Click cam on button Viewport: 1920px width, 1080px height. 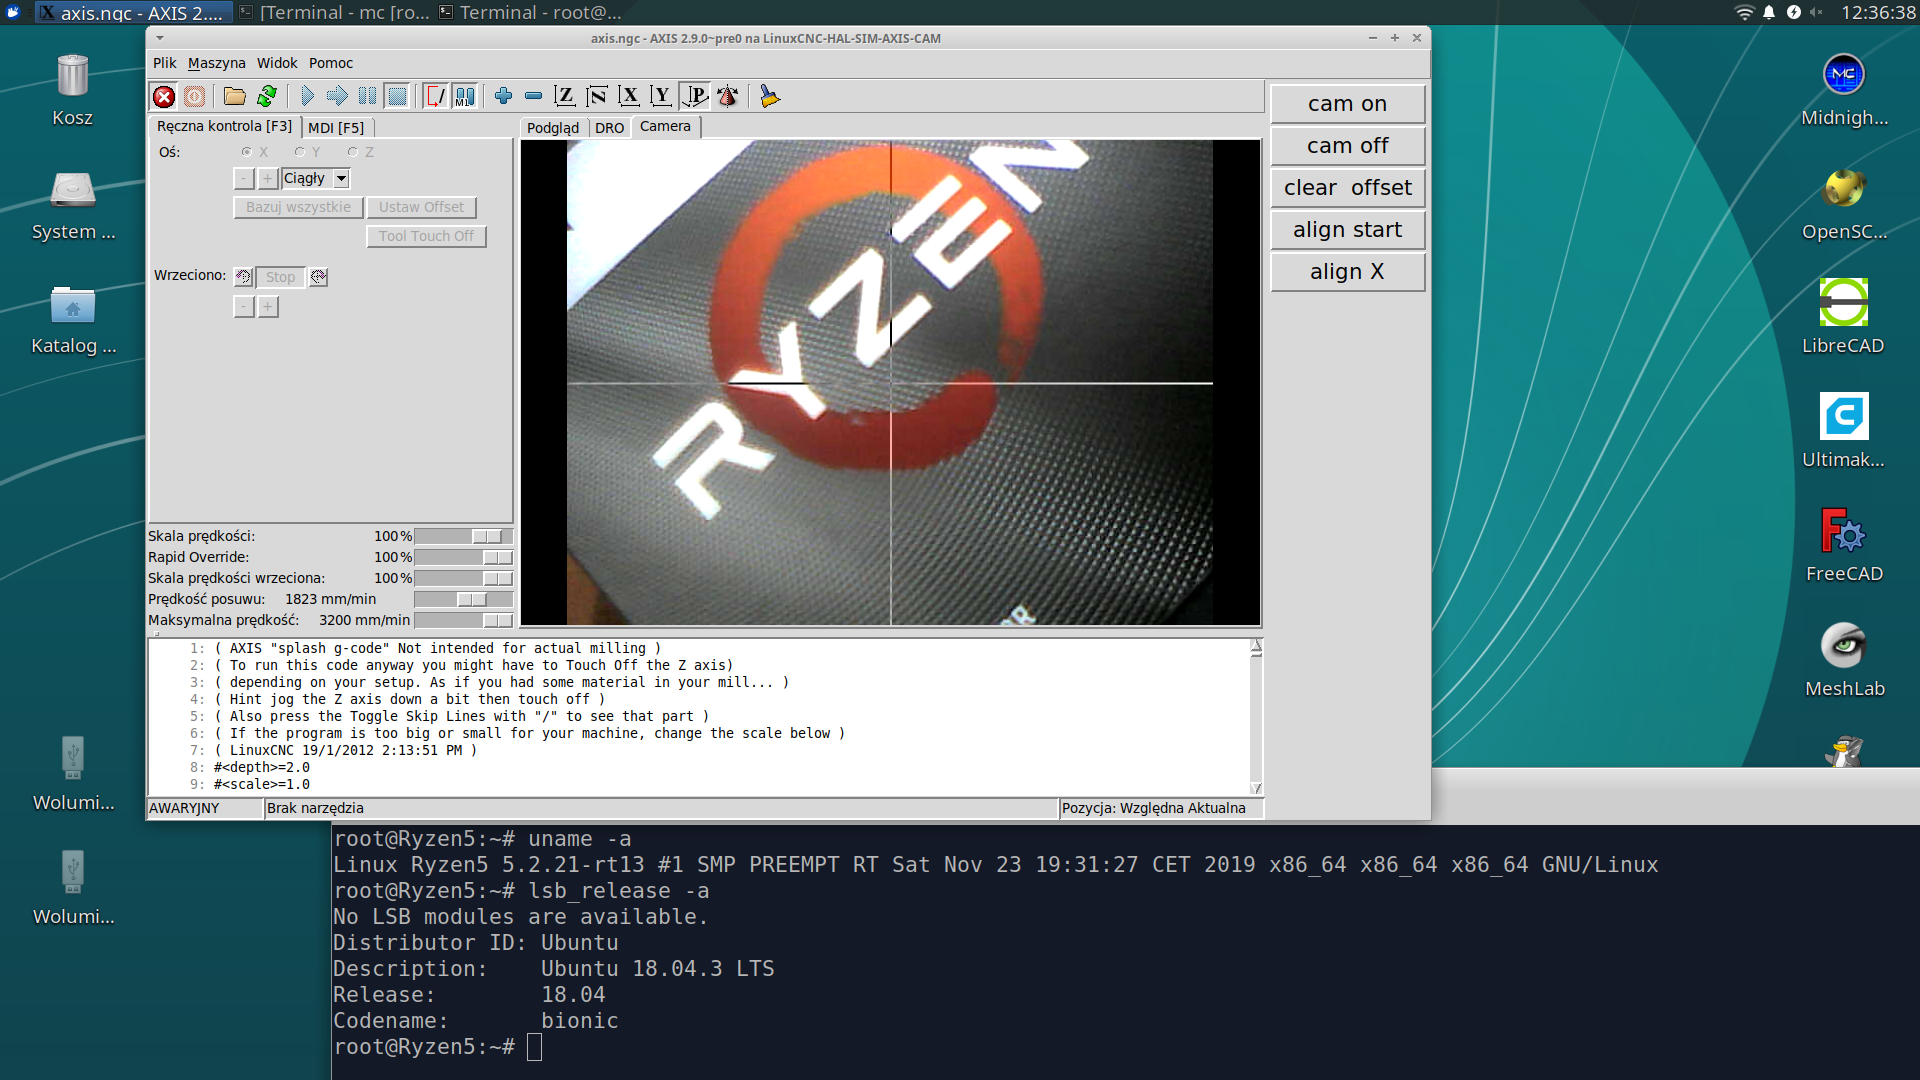[x=1347, y=104]
